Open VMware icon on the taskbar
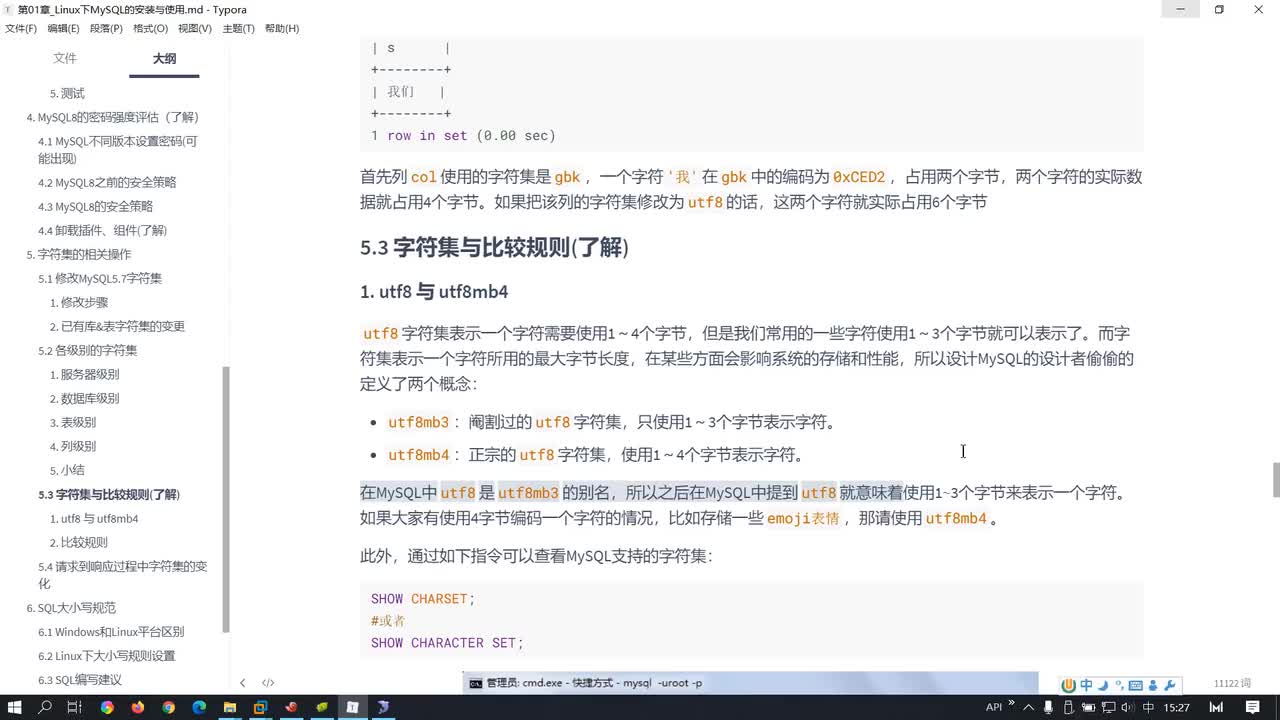The width and height of the screenshot is (1280, 720). (260, 707)
